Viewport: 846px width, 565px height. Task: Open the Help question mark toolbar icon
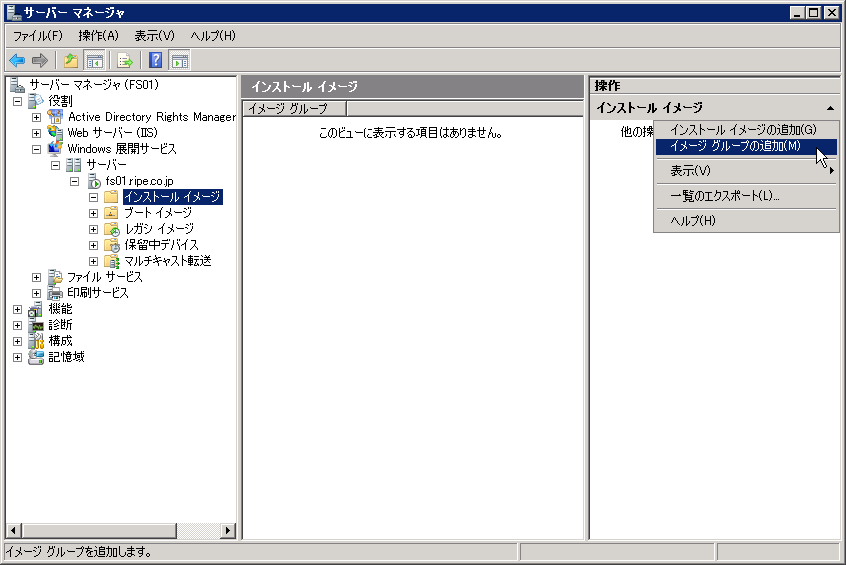click(155, 60)
